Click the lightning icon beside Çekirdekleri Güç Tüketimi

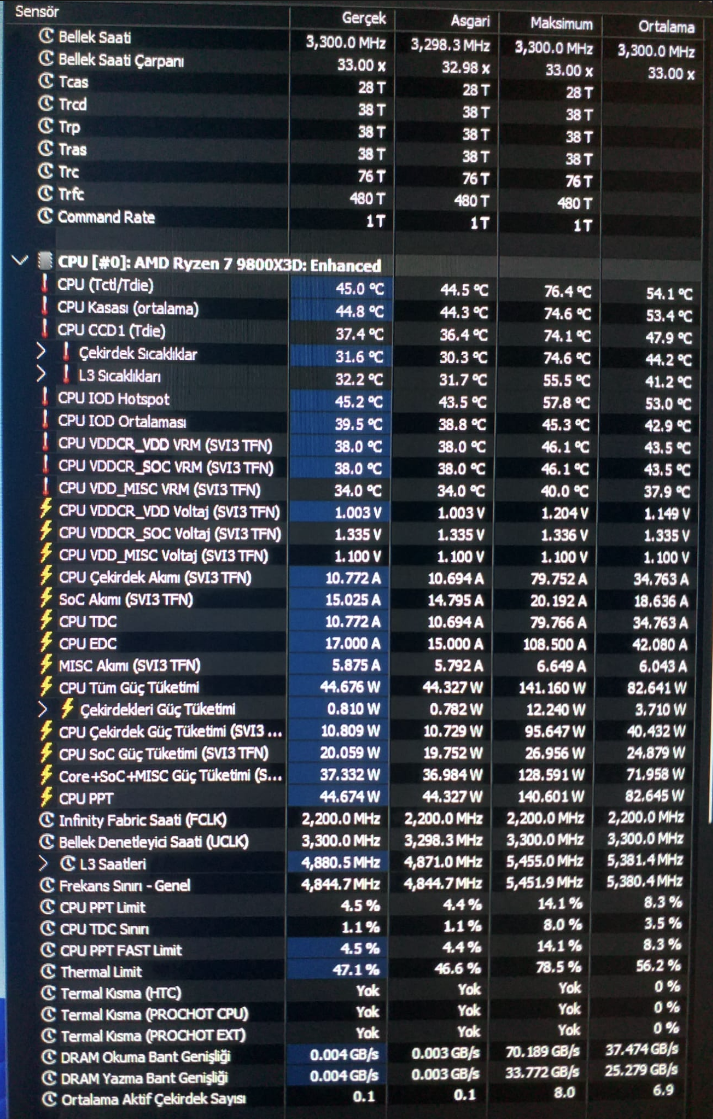pos(67,709)
